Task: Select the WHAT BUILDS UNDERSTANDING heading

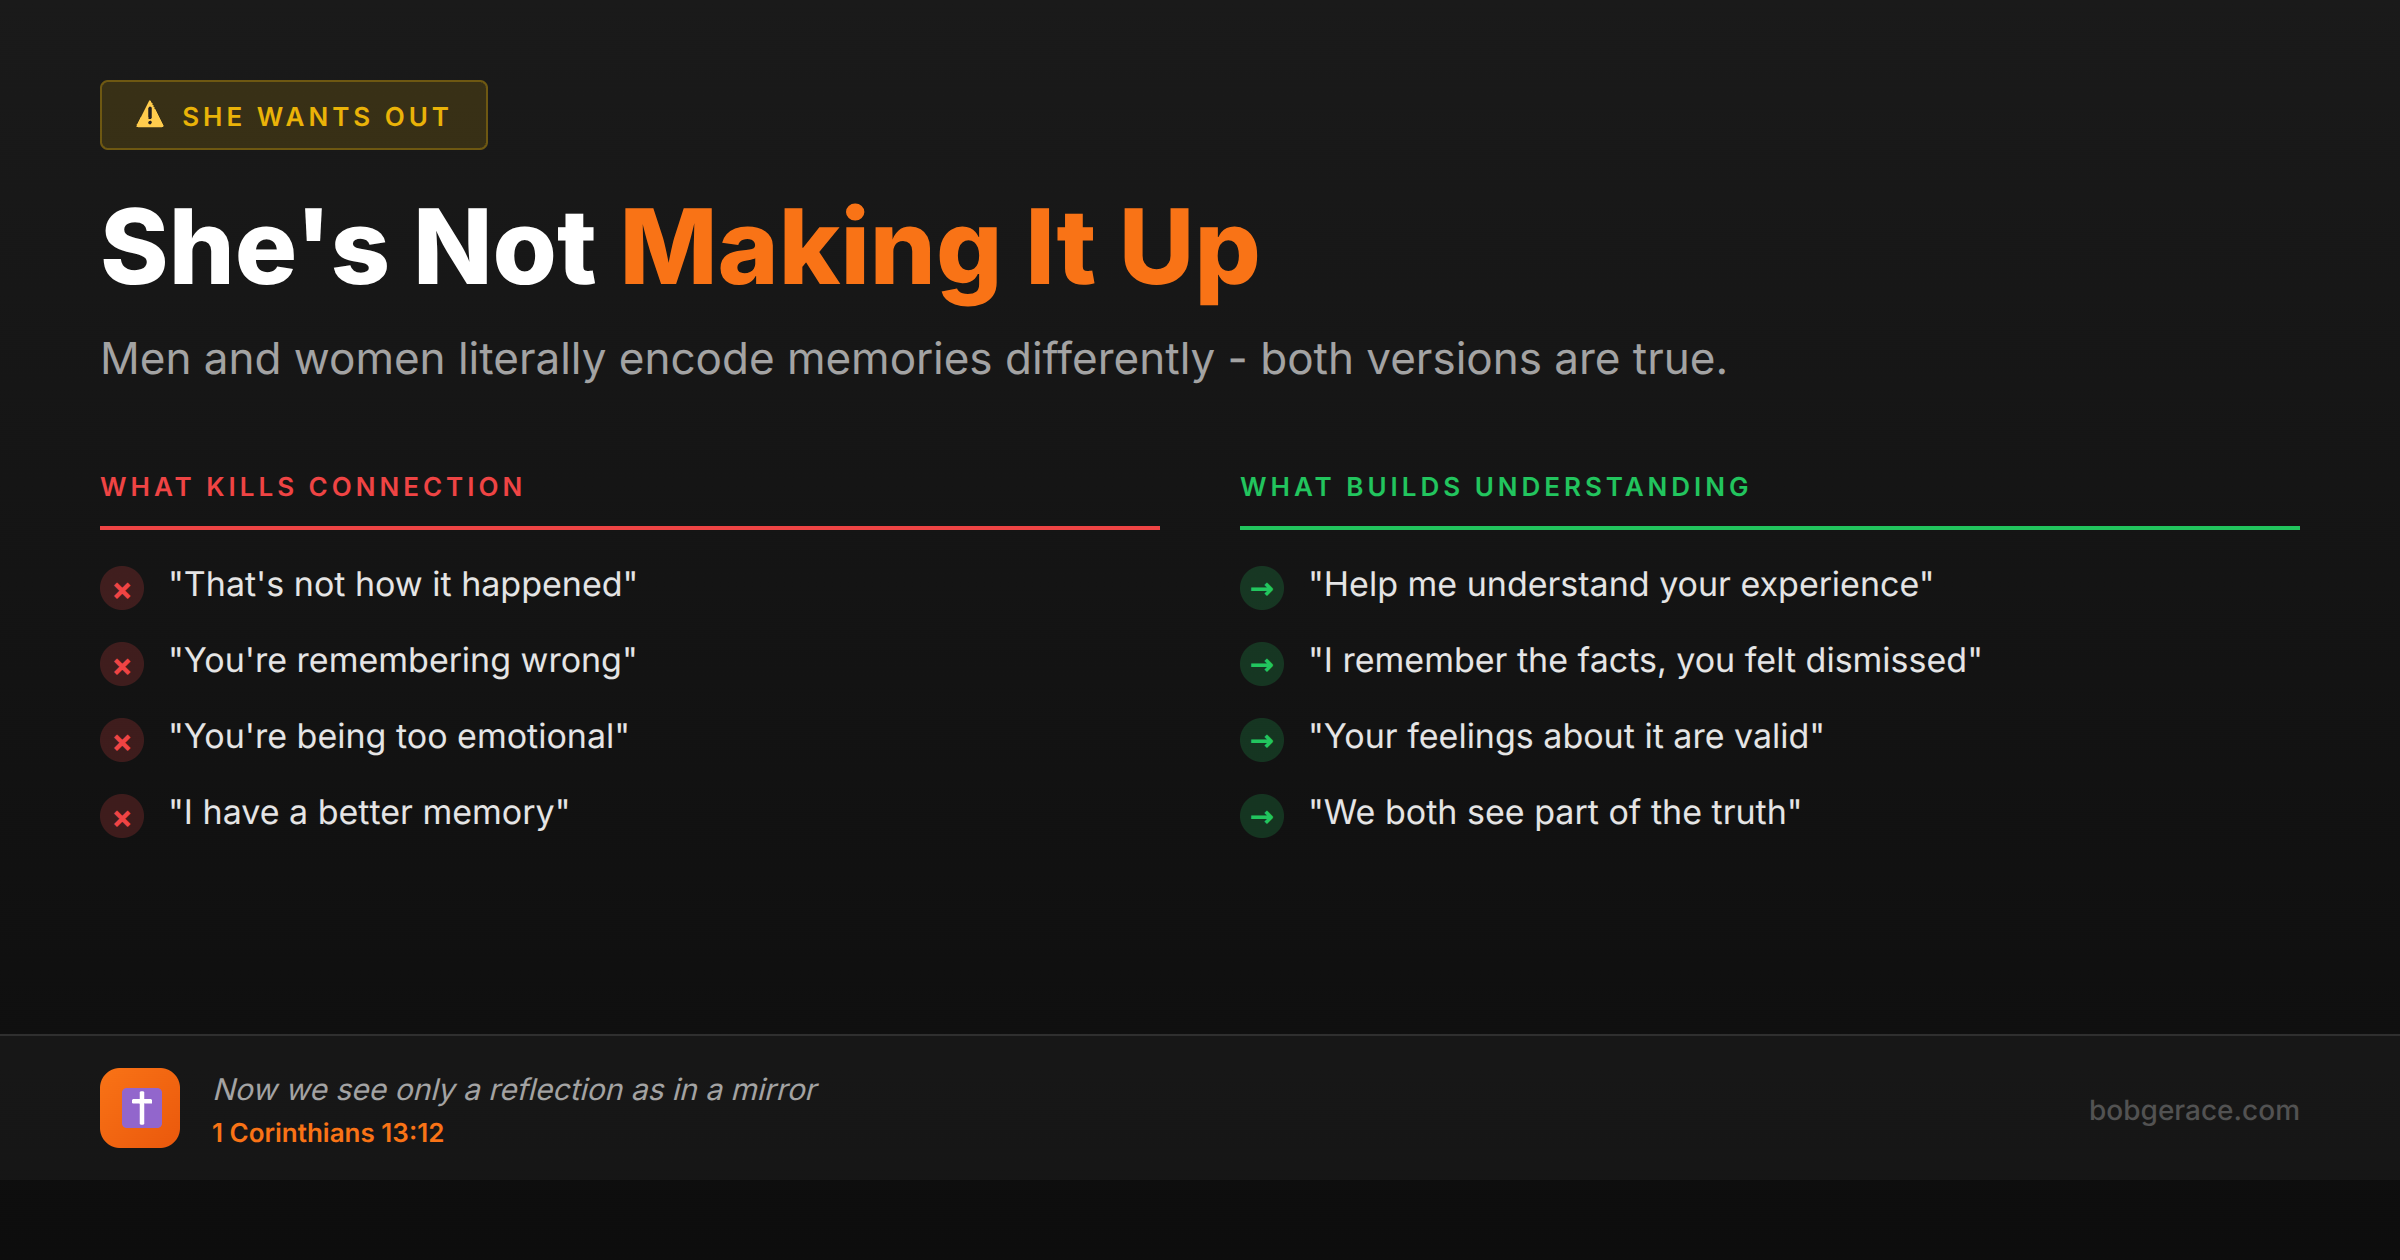Action: coord(1495,487)
